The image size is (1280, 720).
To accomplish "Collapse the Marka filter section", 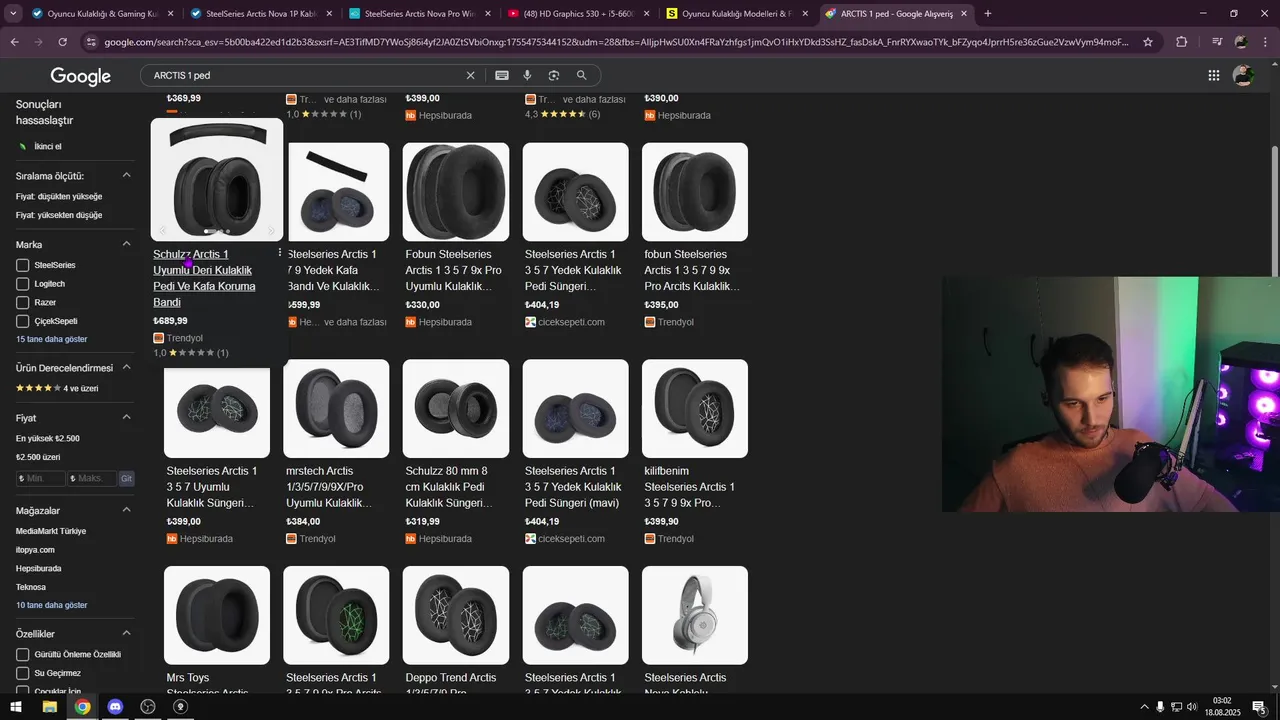I will pos(127,244).
